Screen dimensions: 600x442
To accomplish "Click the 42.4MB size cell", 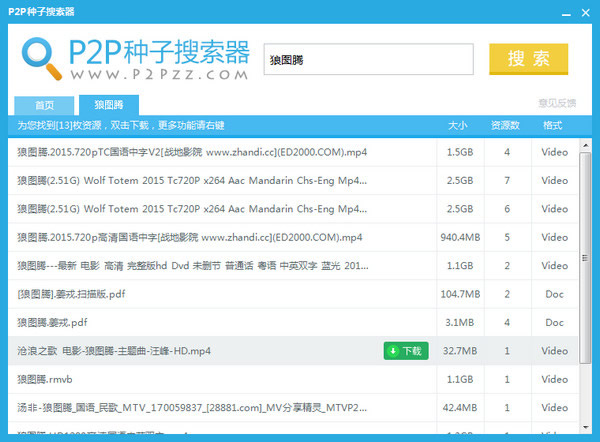I will click(460, 408).
